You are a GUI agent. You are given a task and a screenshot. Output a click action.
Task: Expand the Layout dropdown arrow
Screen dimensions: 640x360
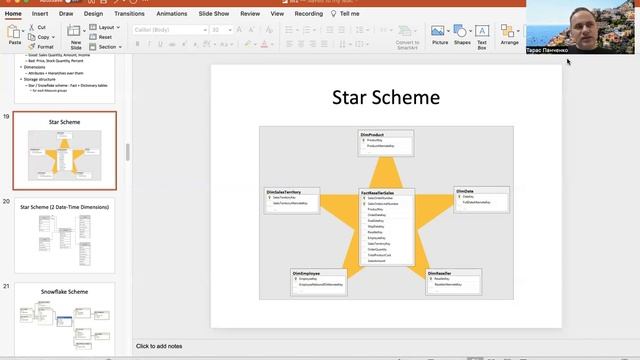(118, 27)
